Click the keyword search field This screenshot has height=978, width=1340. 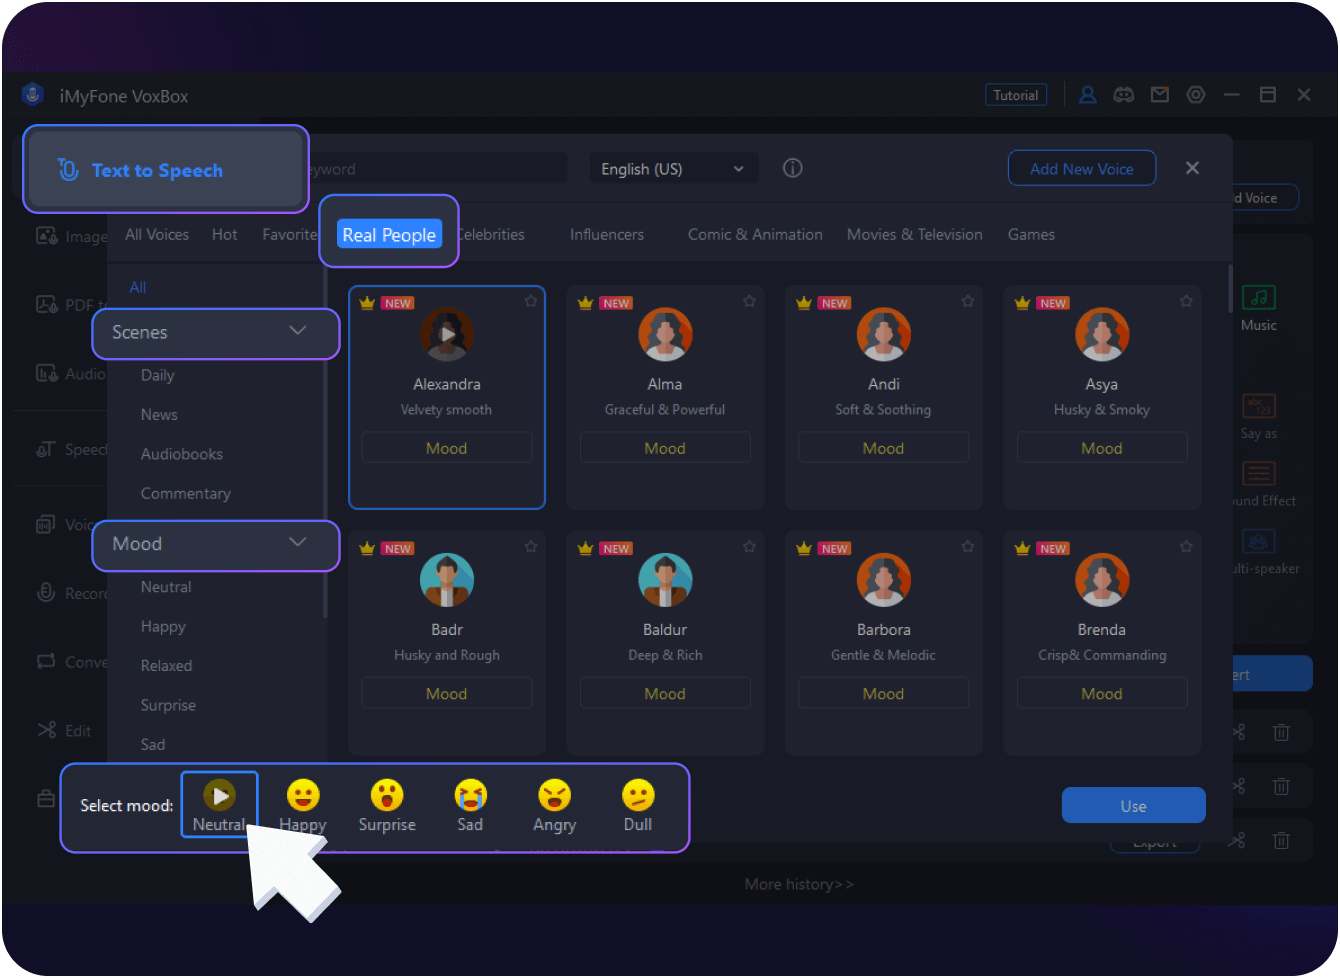tap(437, 169)
